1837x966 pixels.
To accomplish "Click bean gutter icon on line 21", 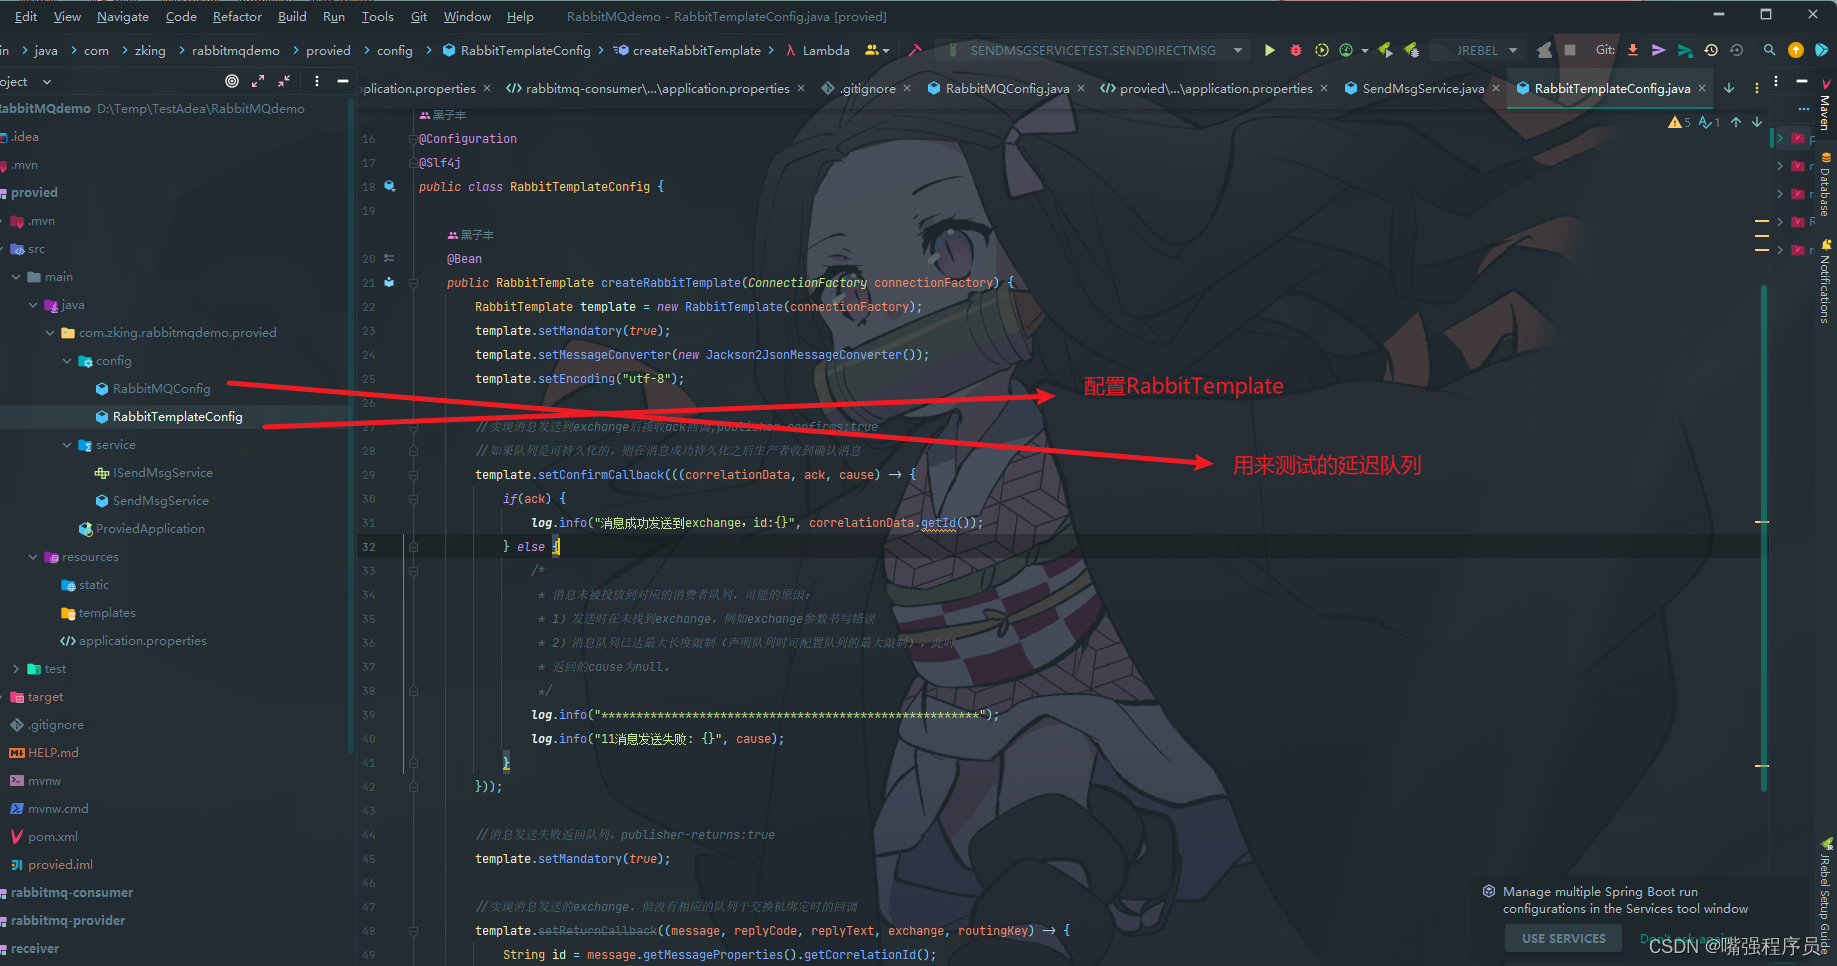I will click(389, 282).
